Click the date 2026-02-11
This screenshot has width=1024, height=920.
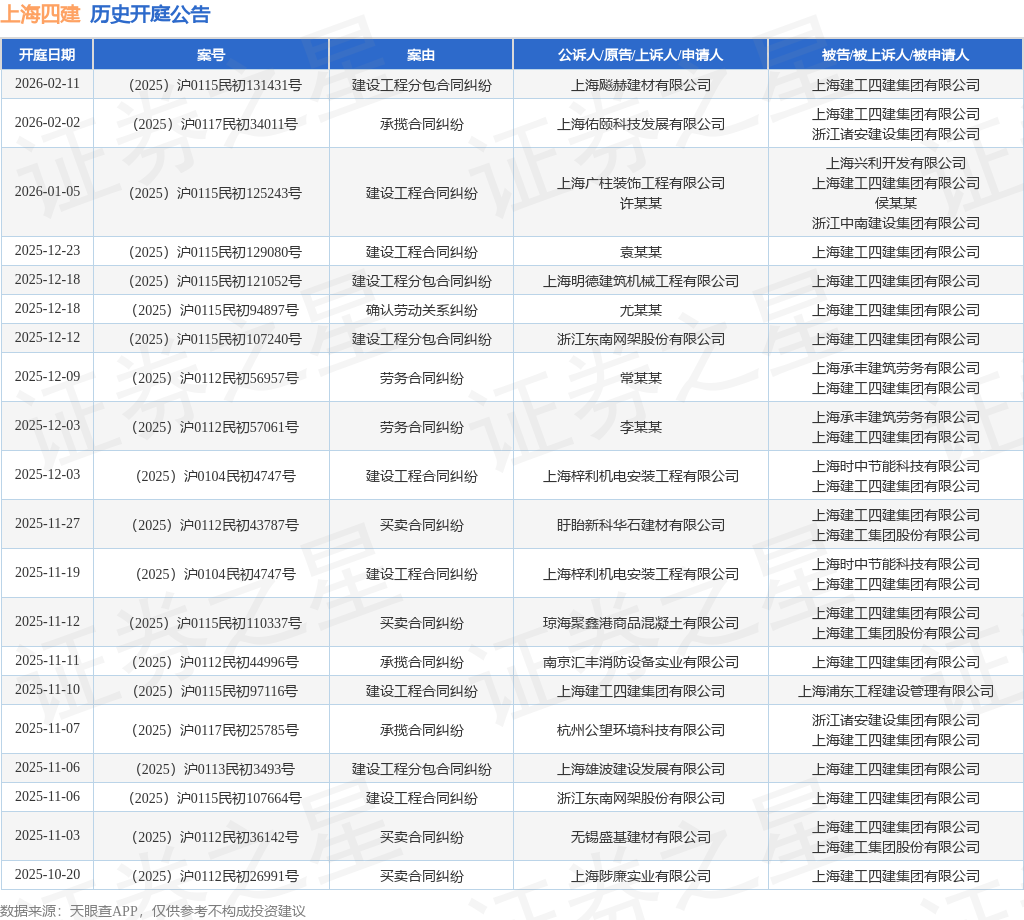pos(47,84)
